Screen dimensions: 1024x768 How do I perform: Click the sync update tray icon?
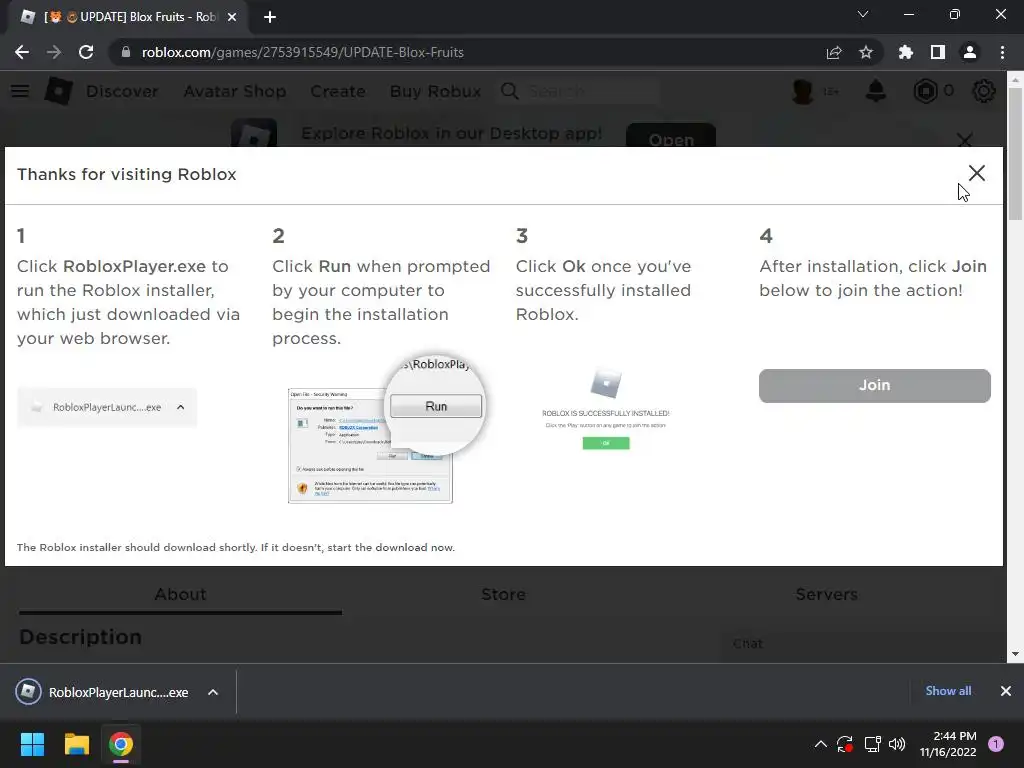[845, 744]
